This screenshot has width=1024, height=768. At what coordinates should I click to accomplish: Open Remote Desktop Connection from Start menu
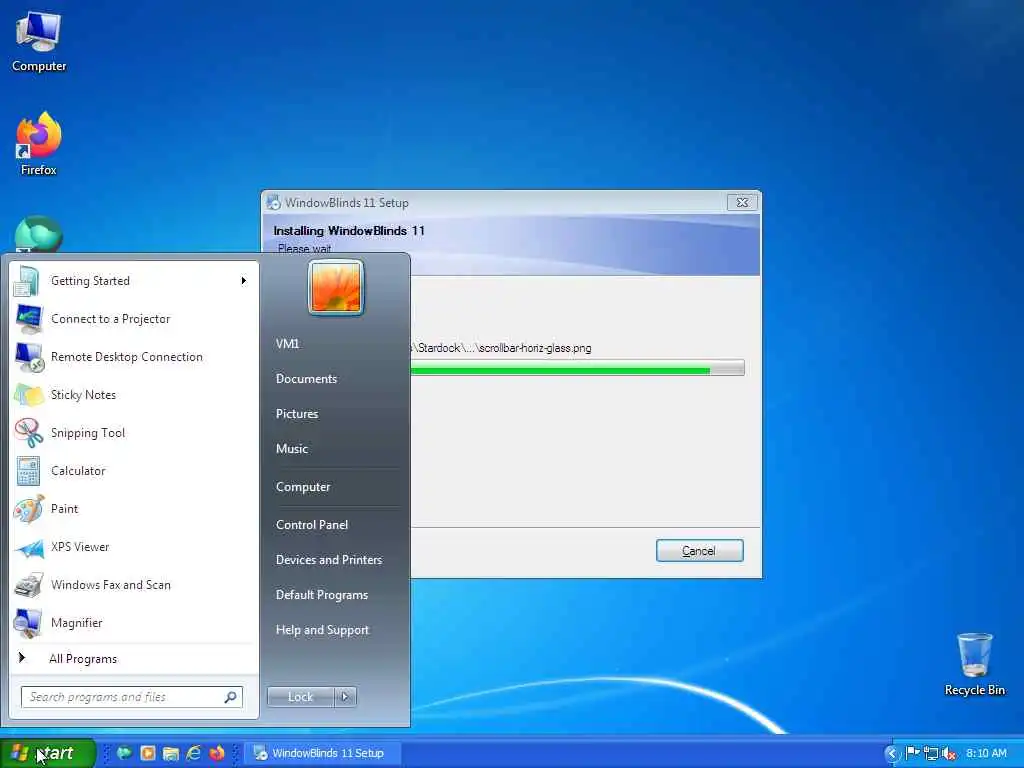point(134,357)
